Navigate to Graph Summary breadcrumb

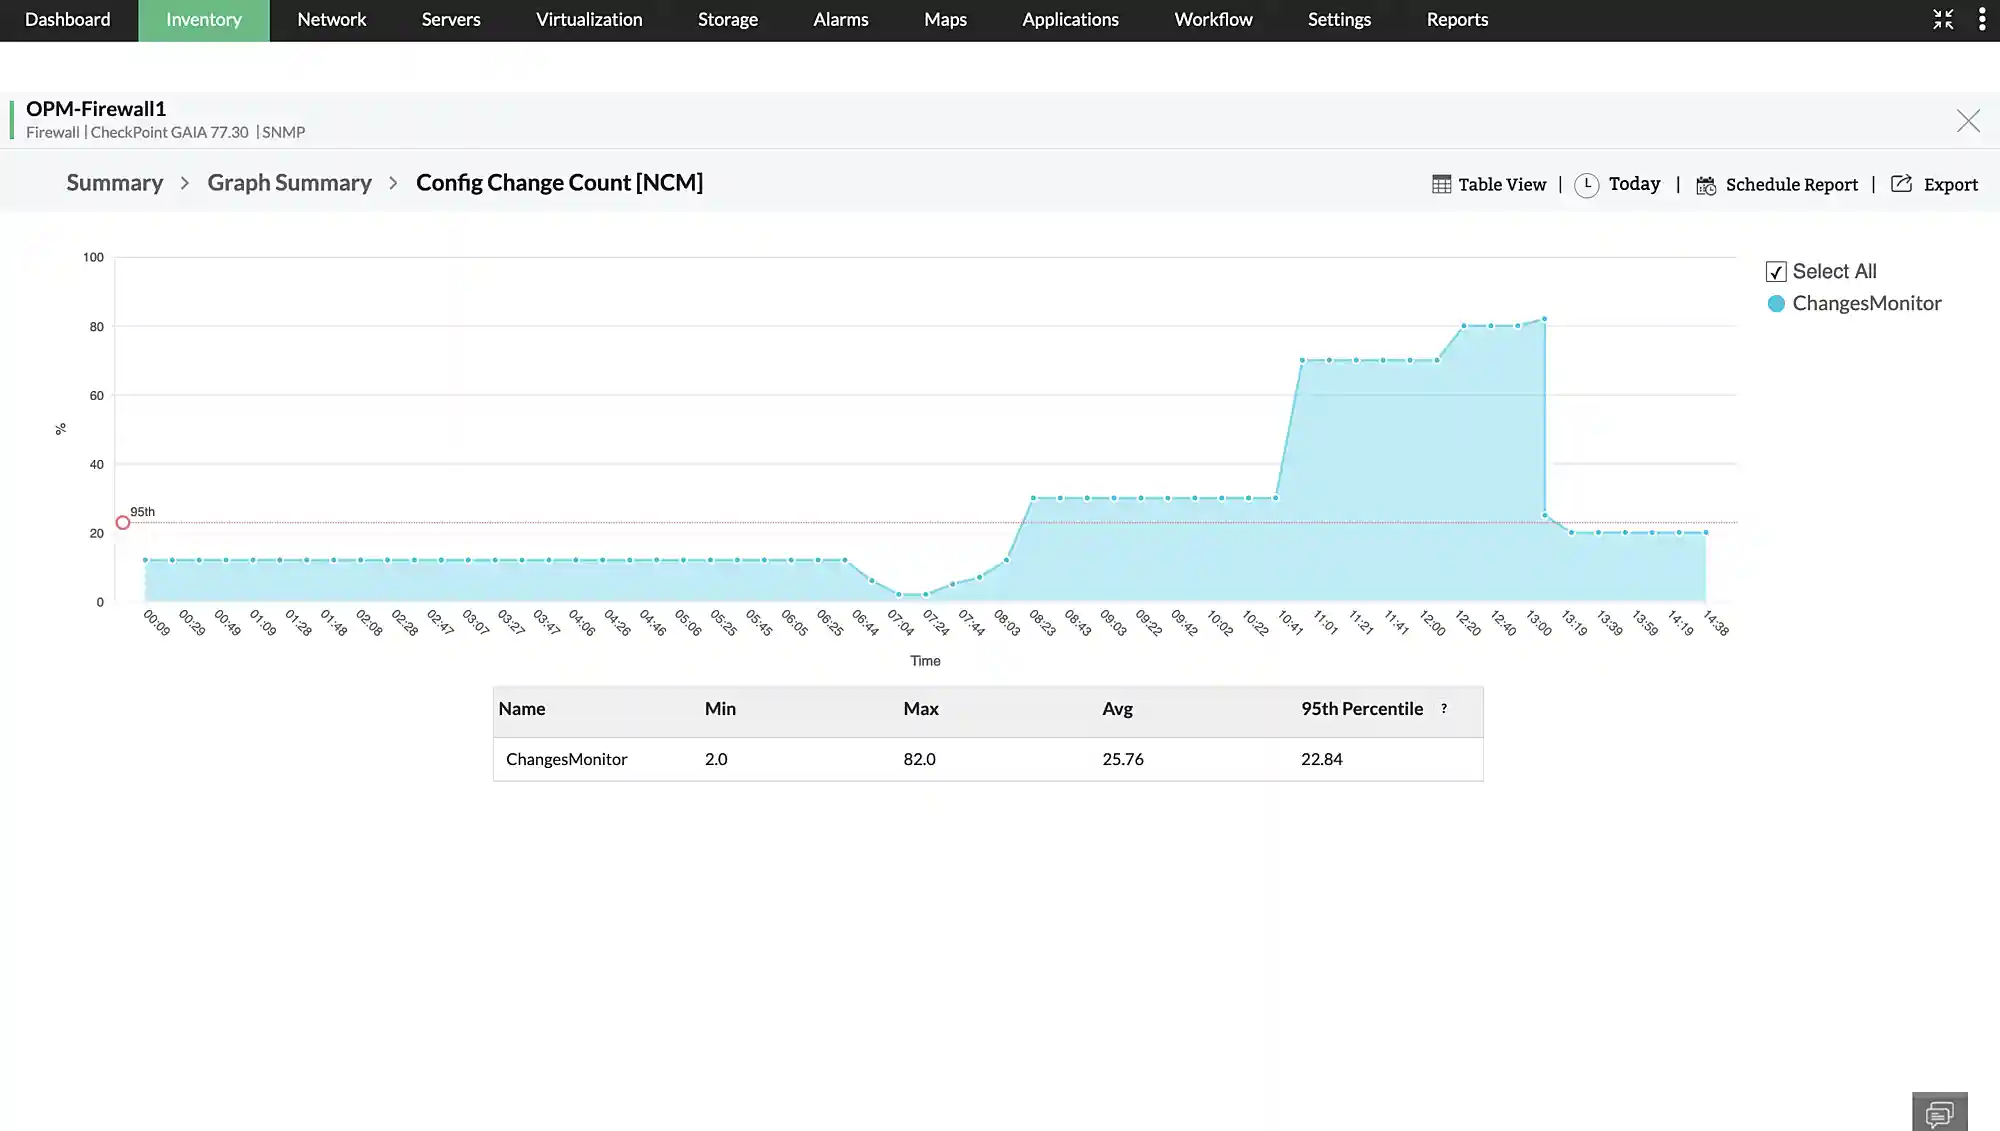pos(289,183)
